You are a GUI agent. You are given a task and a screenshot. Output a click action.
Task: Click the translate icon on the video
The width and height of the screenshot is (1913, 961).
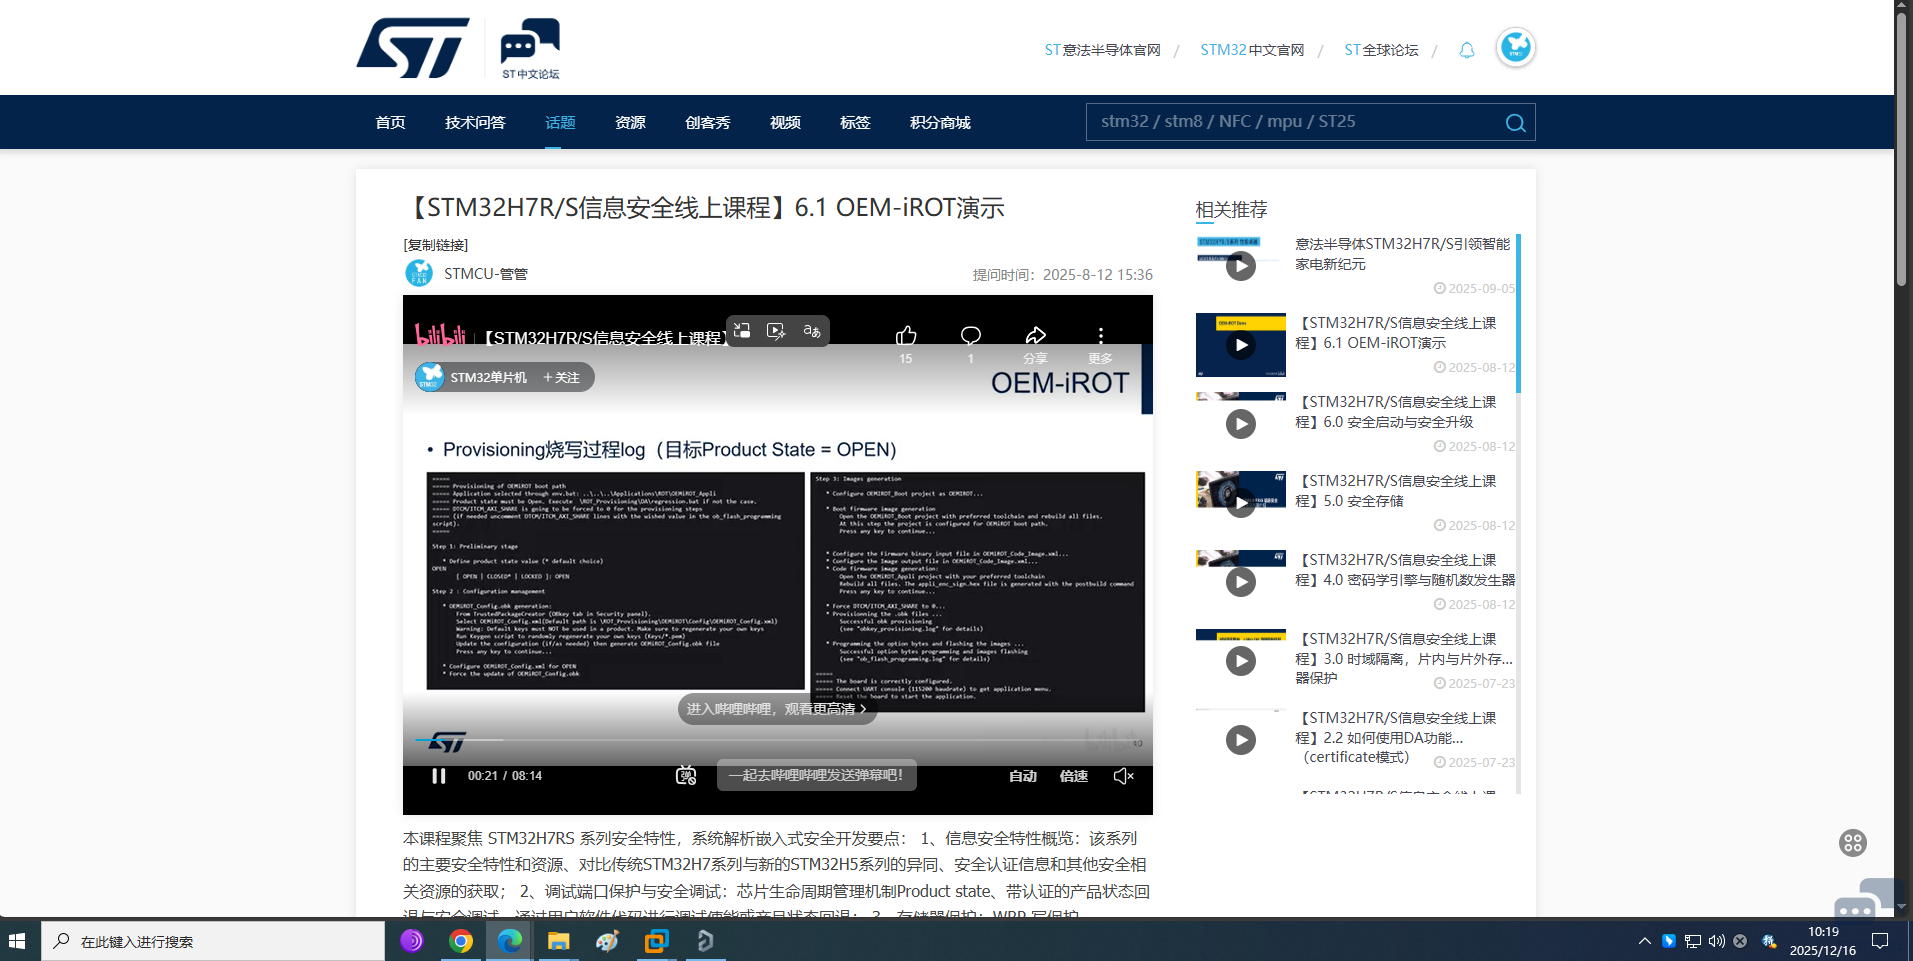(812, 330)
